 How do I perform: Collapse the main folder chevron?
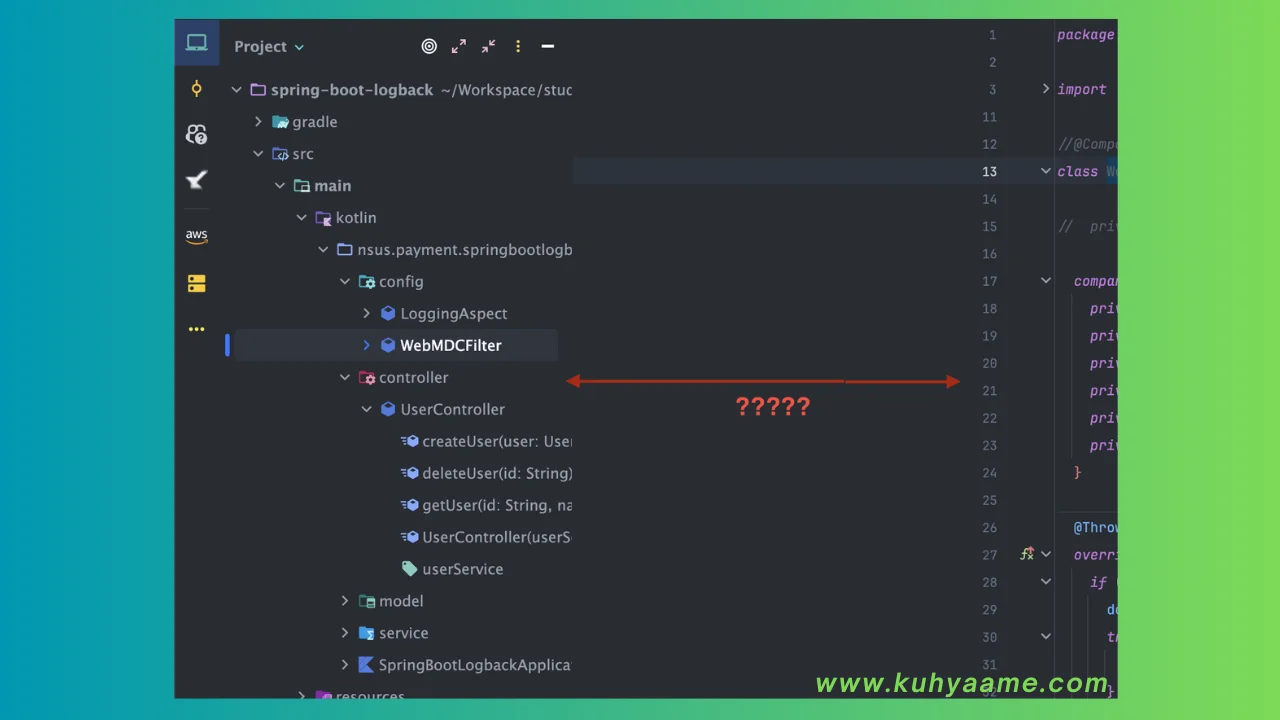[x=280, y=186]
